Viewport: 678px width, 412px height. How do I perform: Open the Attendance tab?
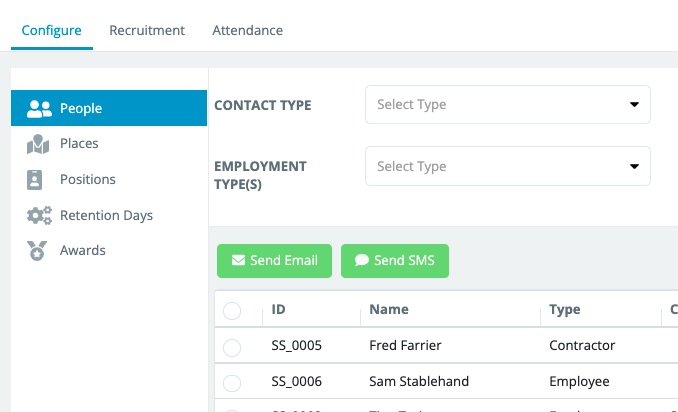247,30
